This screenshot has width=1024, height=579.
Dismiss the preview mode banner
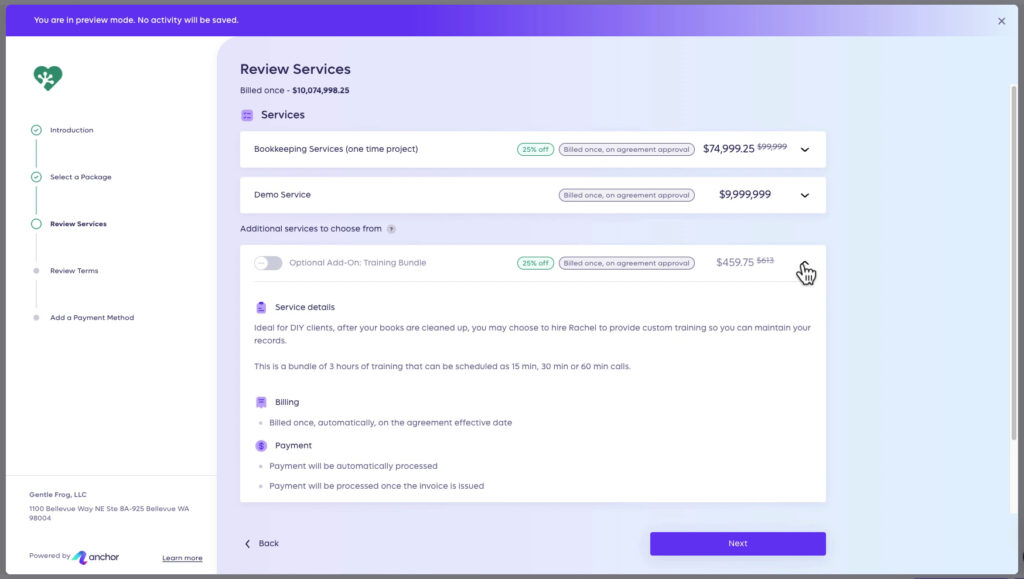tap(1000, 20)
